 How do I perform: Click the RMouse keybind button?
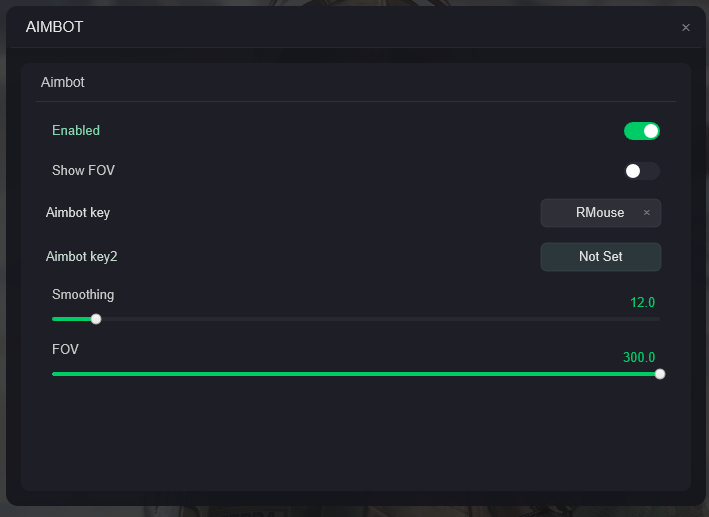599,213
